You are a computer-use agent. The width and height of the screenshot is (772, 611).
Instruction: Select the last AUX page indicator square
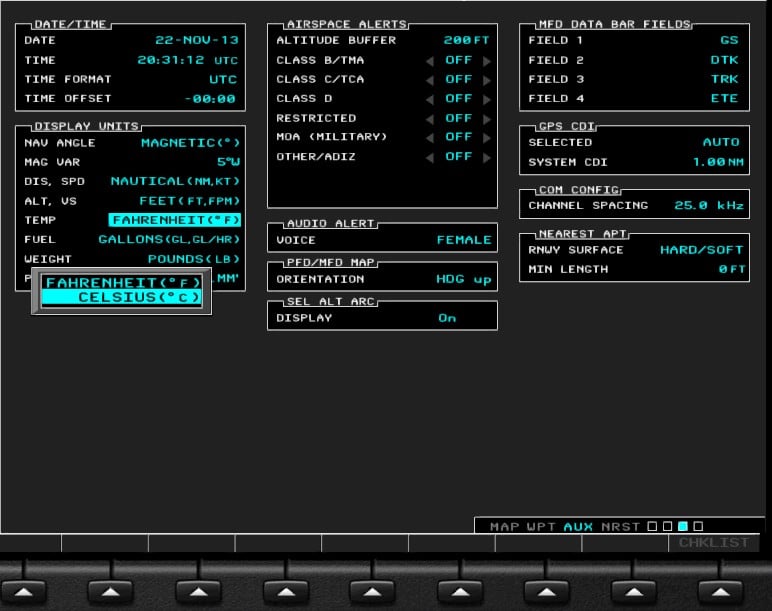pyautogui.click(x=698, y=526)
